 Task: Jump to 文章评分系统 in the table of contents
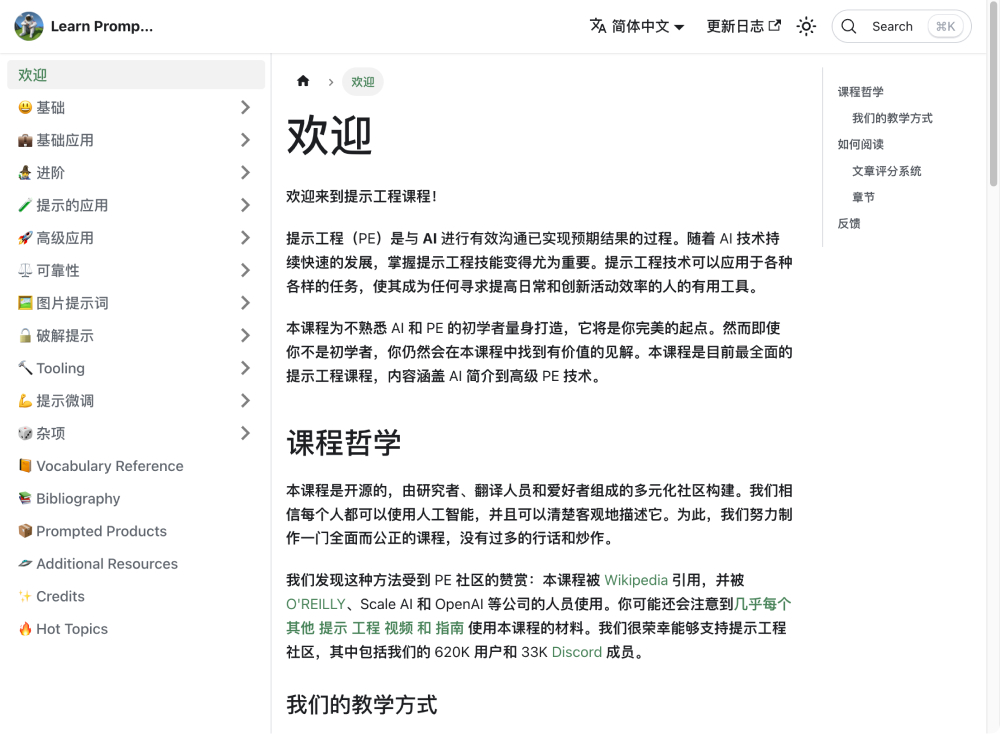click(886, 170)
